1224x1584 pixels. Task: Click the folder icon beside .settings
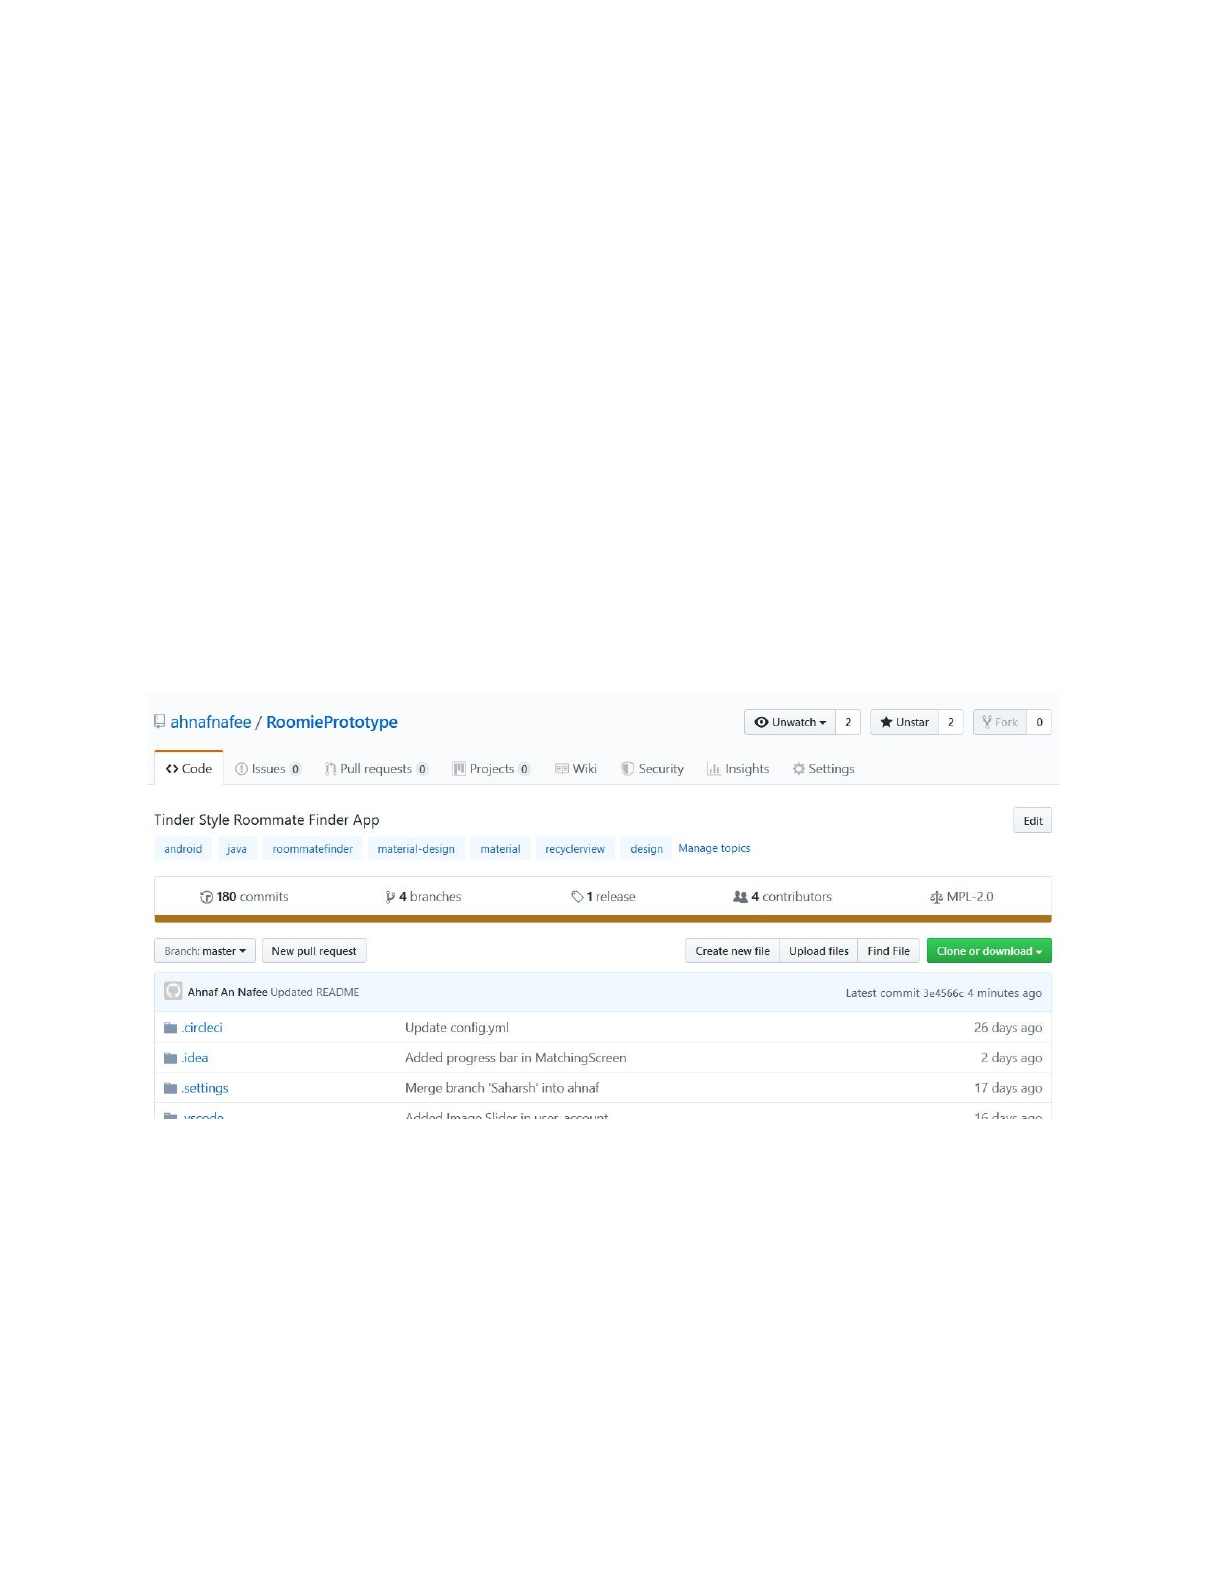coord(170,1088)
